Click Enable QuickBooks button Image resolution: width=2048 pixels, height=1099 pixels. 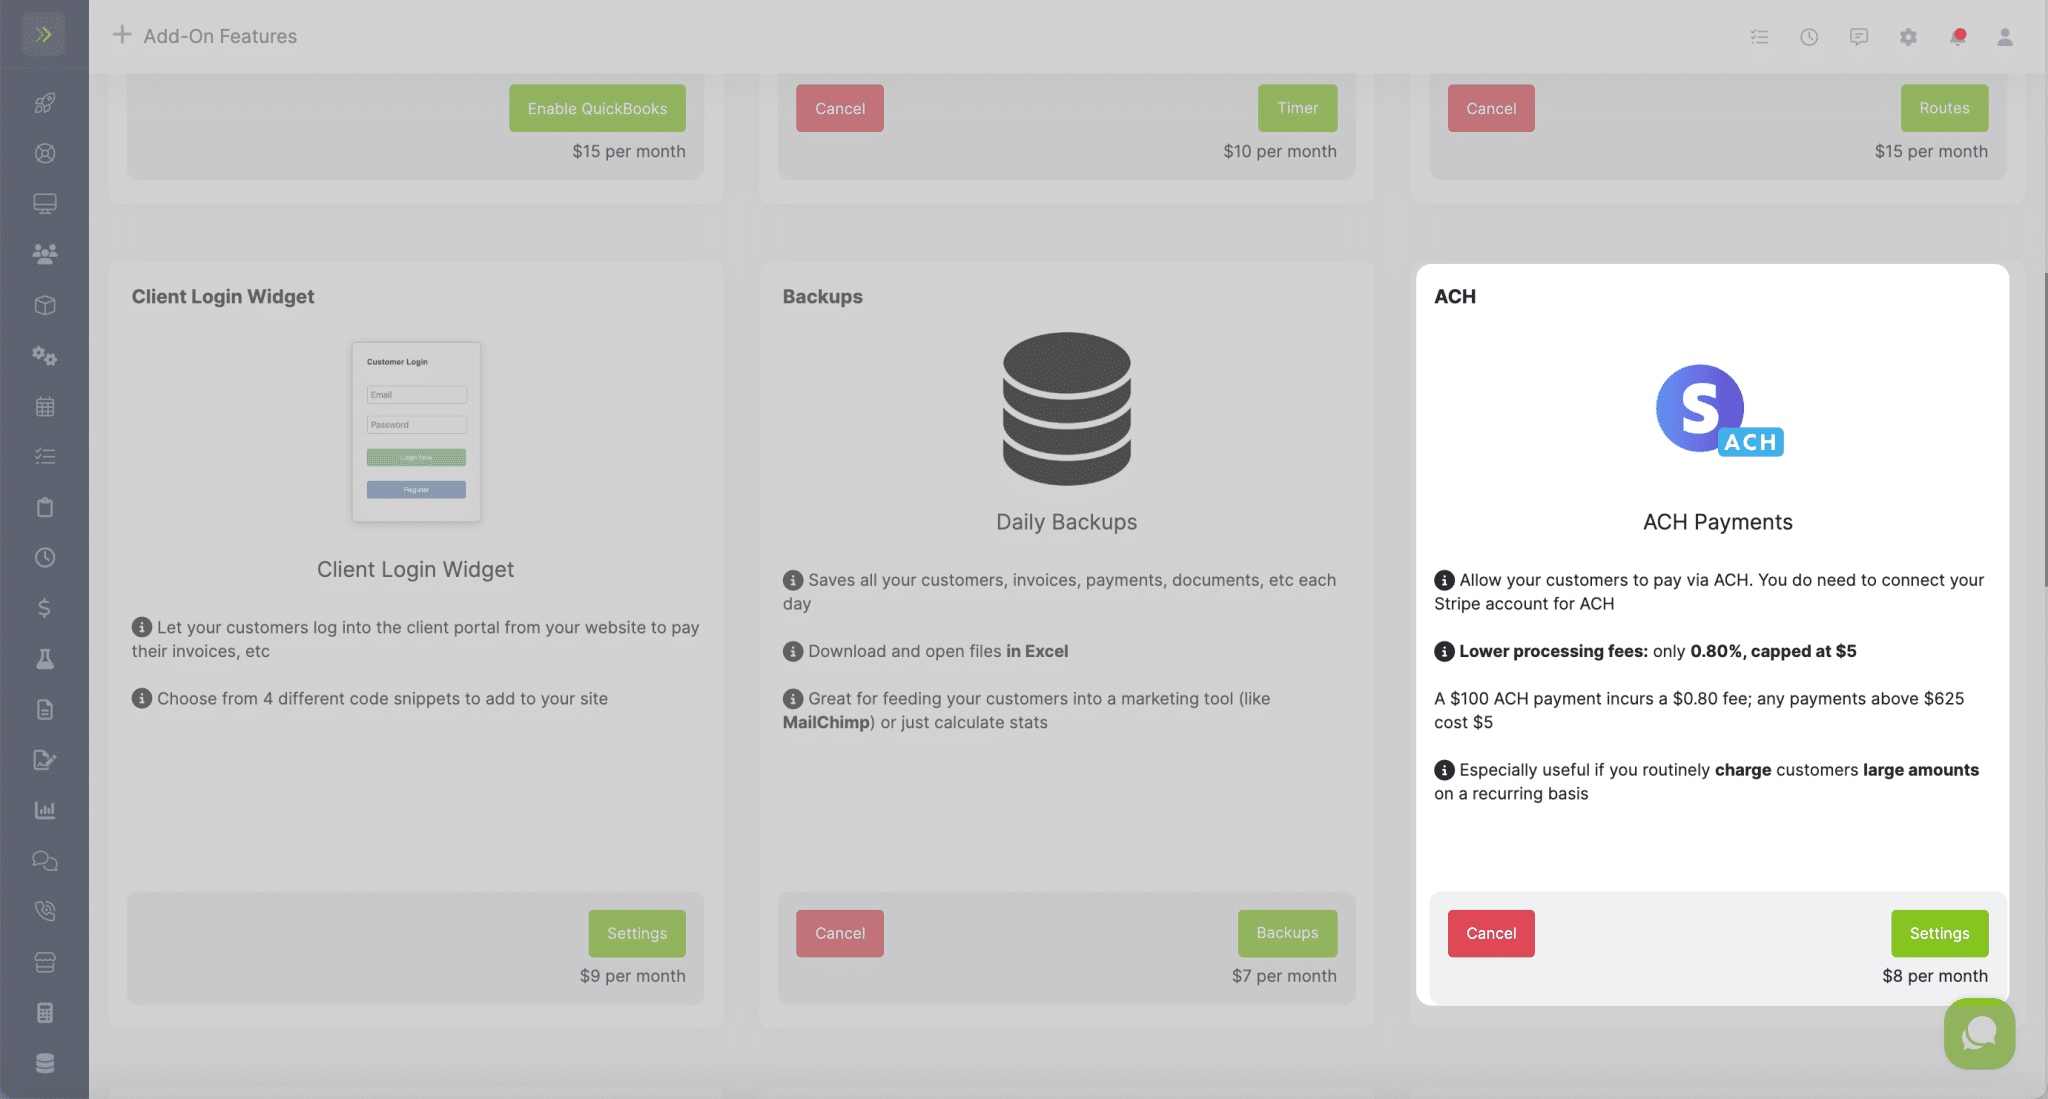click(x=597, y=108)
